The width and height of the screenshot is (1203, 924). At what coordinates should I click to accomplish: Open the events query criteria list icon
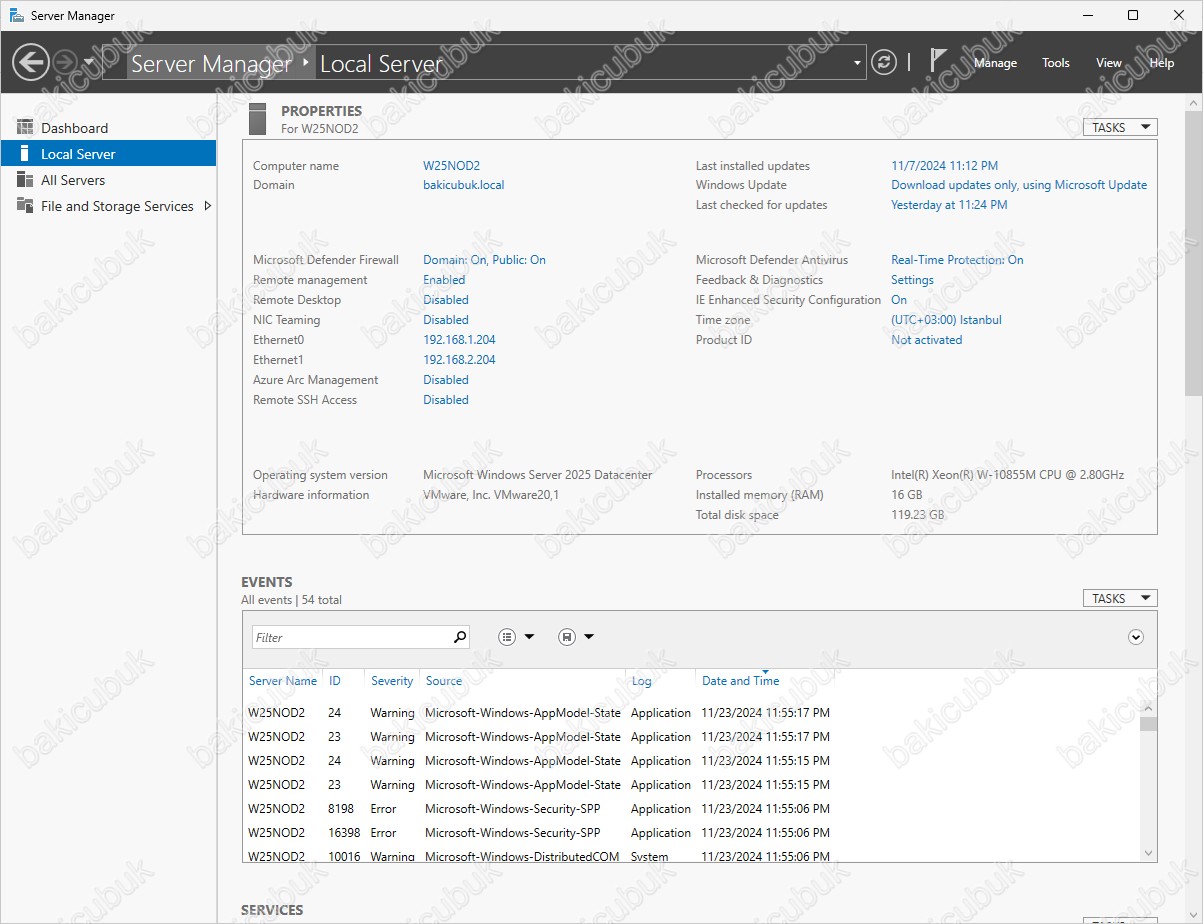tap(507, 637)
